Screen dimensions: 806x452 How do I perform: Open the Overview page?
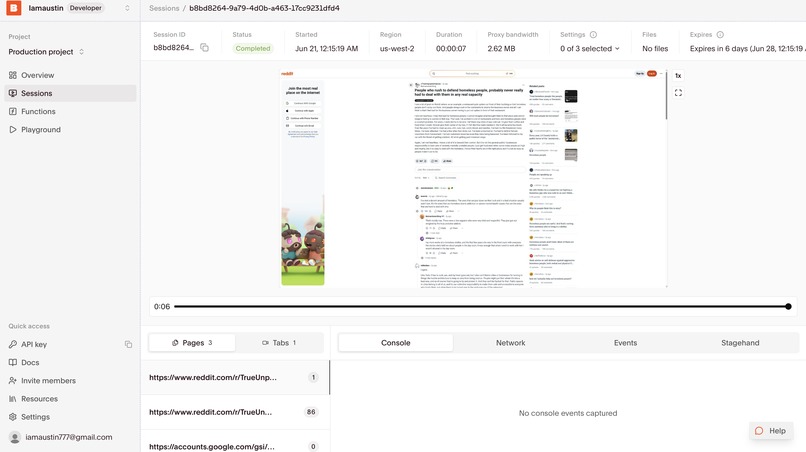tap(38, 75)
